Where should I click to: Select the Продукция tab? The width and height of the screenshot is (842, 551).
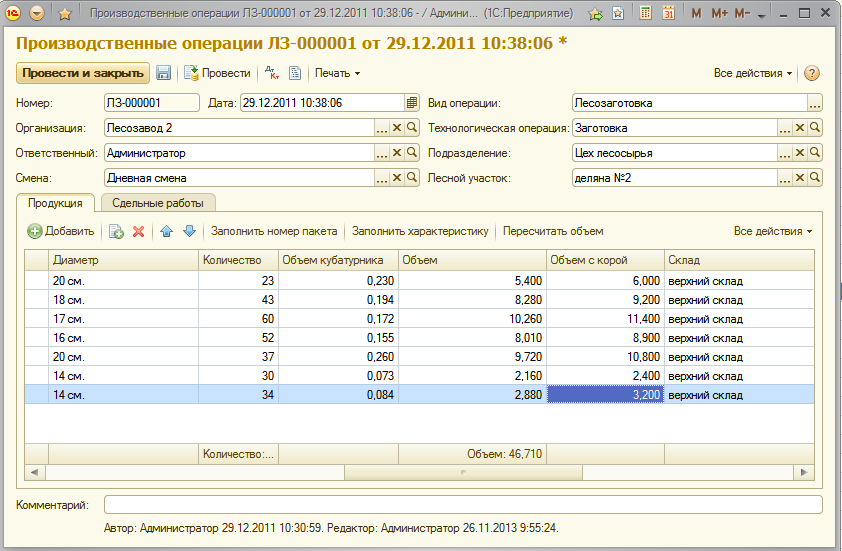point(55,203)
